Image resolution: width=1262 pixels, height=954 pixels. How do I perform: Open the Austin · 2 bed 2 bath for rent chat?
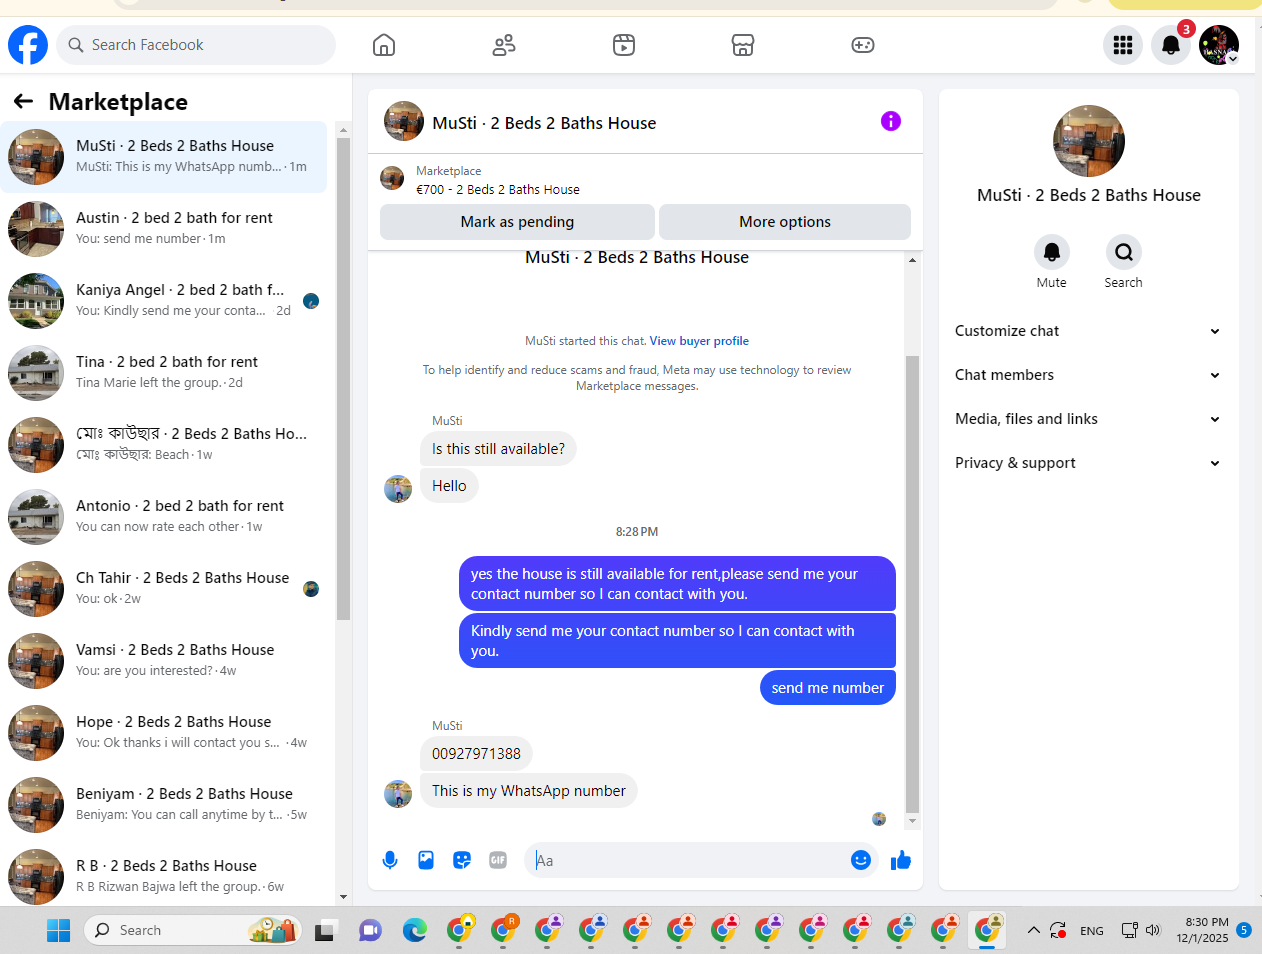point(164,229)
